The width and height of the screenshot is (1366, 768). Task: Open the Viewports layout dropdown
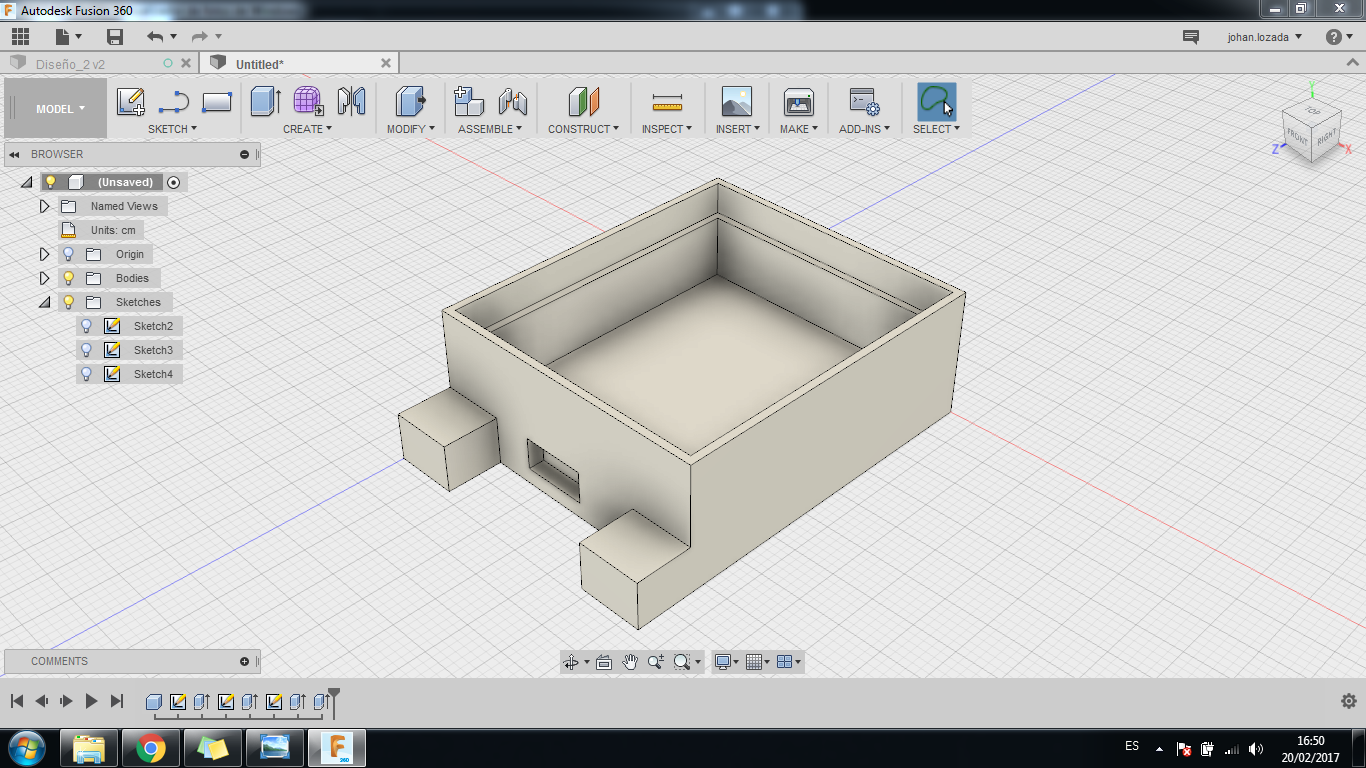[x=789, y=661]
